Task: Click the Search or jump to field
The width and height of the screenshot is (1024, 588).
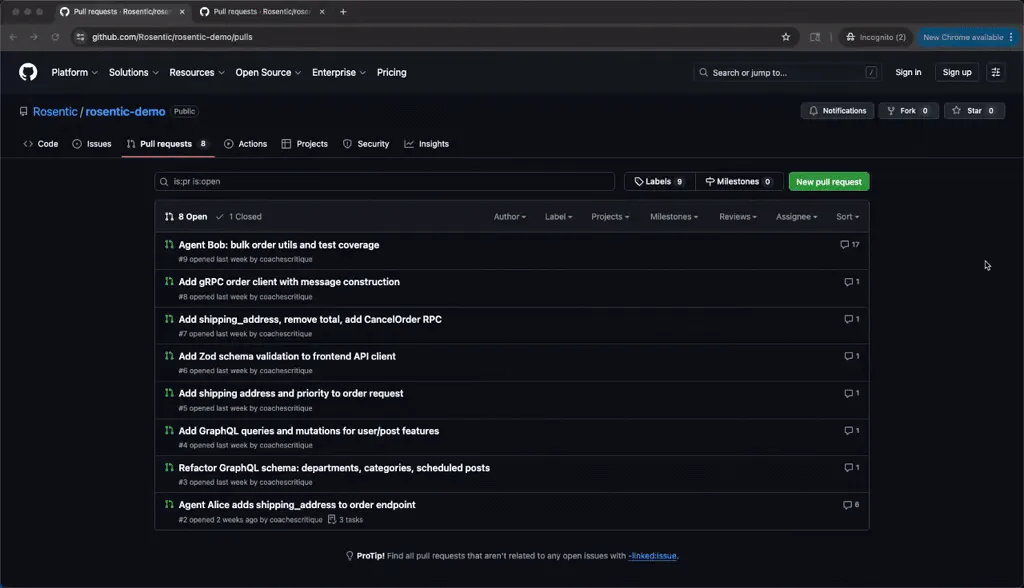Action: (x=788, y=73)
